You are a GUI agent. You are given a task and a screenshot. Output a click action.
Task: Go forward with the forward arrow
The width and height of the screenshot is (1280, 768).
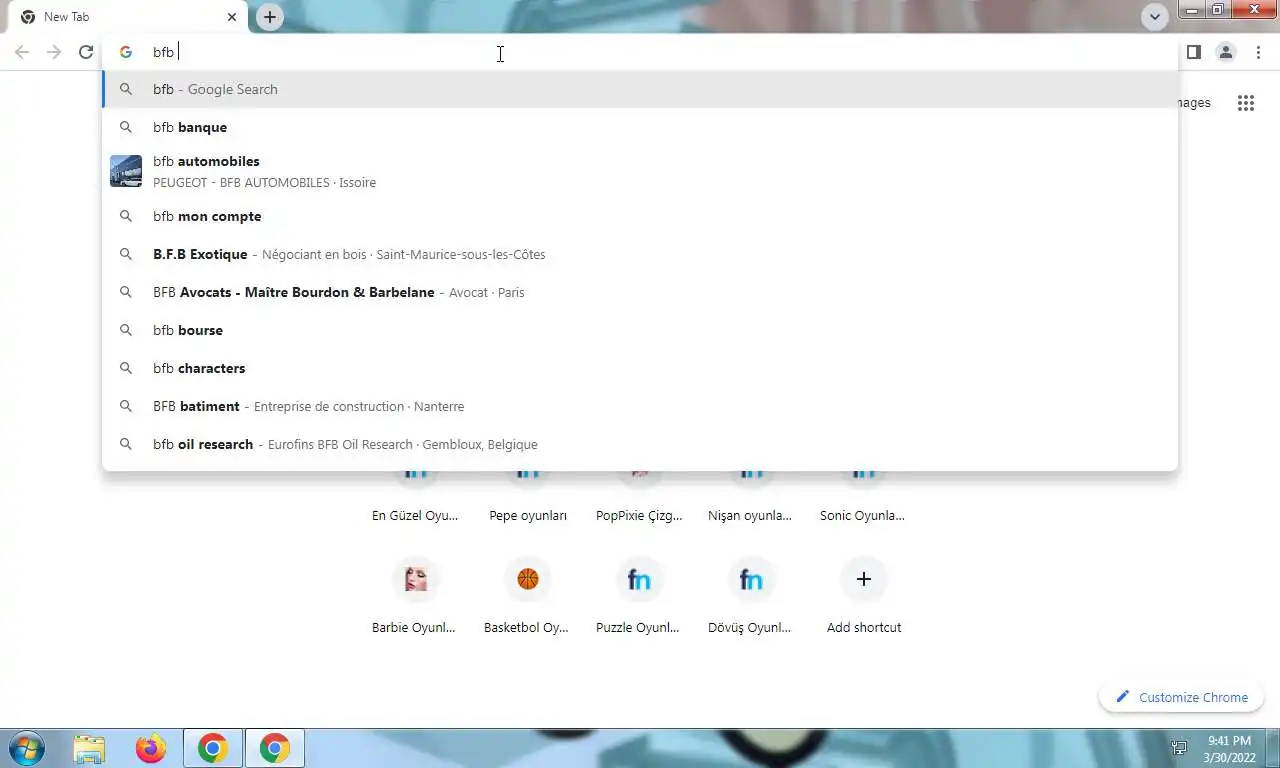(54, 52)
